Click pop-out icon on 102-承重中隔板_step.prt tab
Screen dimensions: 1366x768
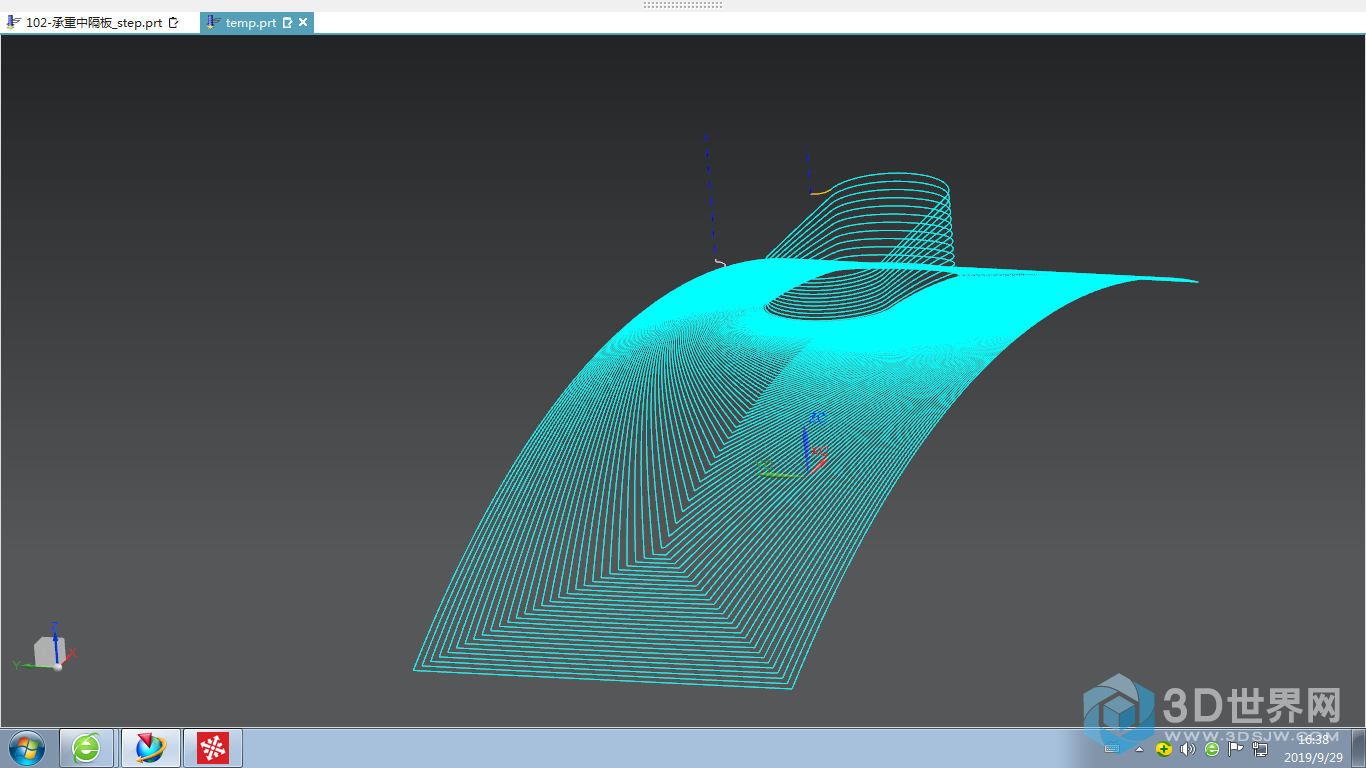pos(174,22)
